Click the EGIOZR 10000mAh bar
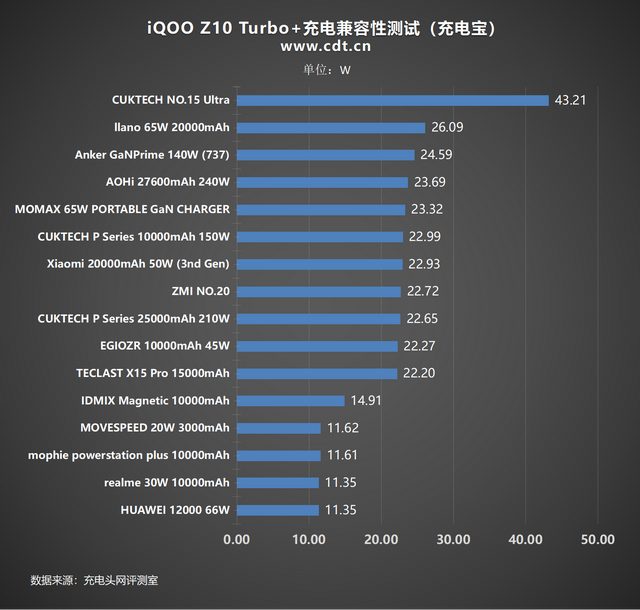The width and height of the screenshot is (640, 610). [317, 347]
